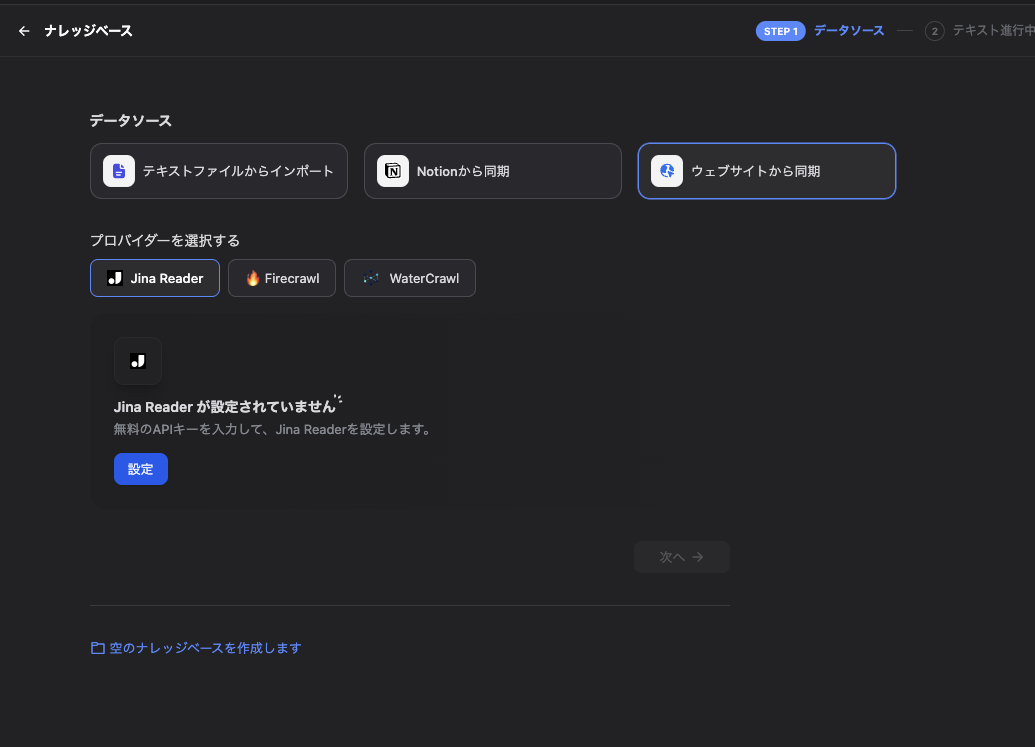This screenshot has height=747, width=1035.
Task: Click the folder icon beside empty knowledge base link
Action: (97, 647)
